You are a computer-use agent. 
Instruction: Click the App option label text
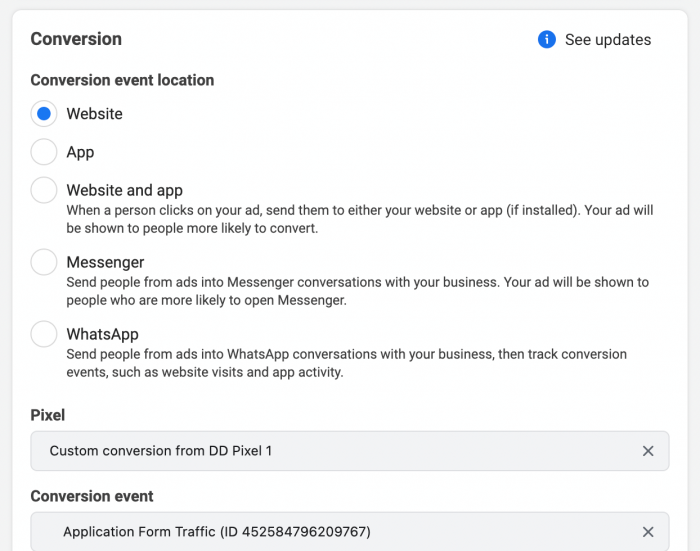pyautogui.click(x=80, y=152)
